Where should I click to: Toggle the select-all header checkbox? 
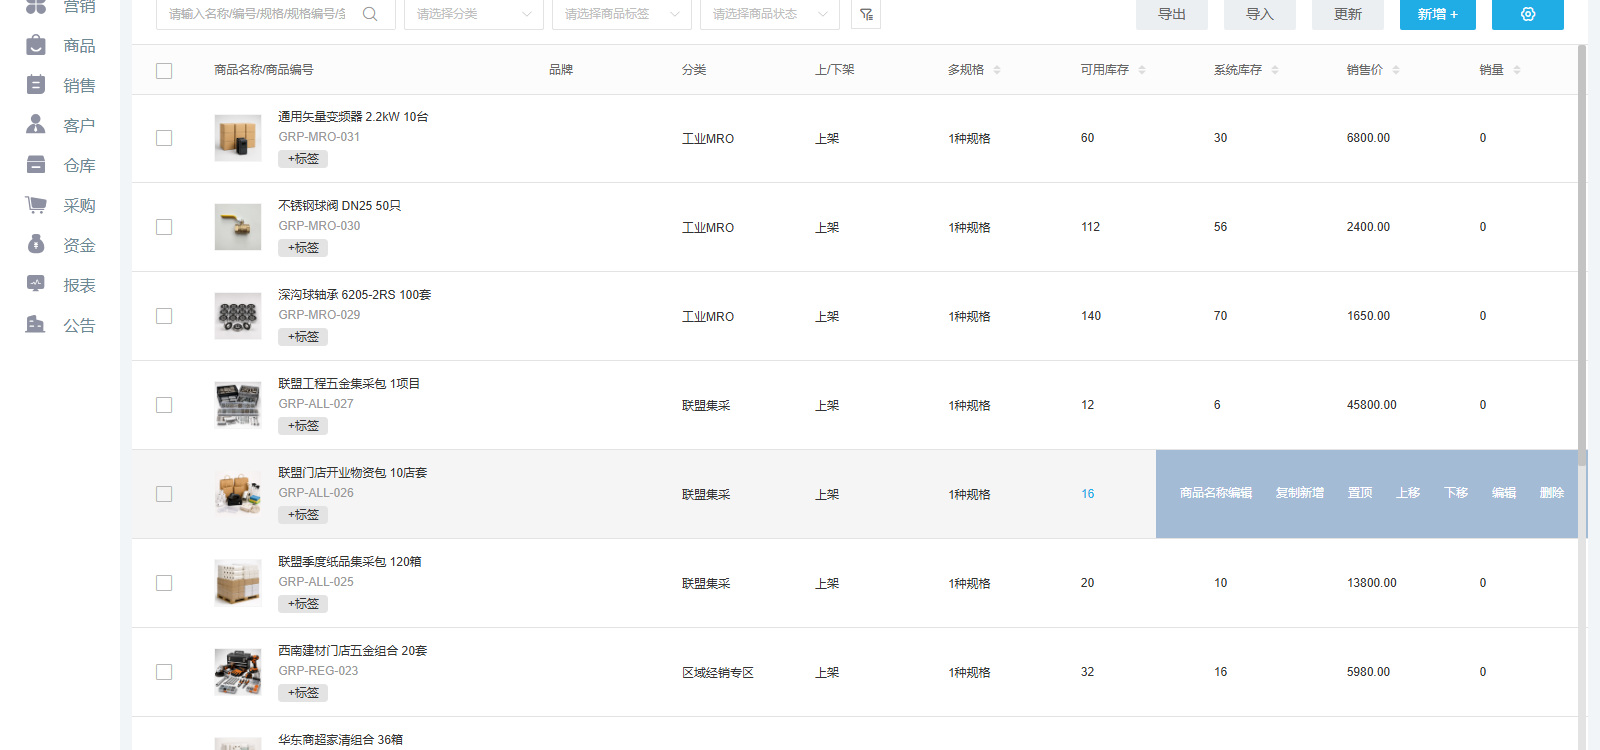(x=164, y=71)
